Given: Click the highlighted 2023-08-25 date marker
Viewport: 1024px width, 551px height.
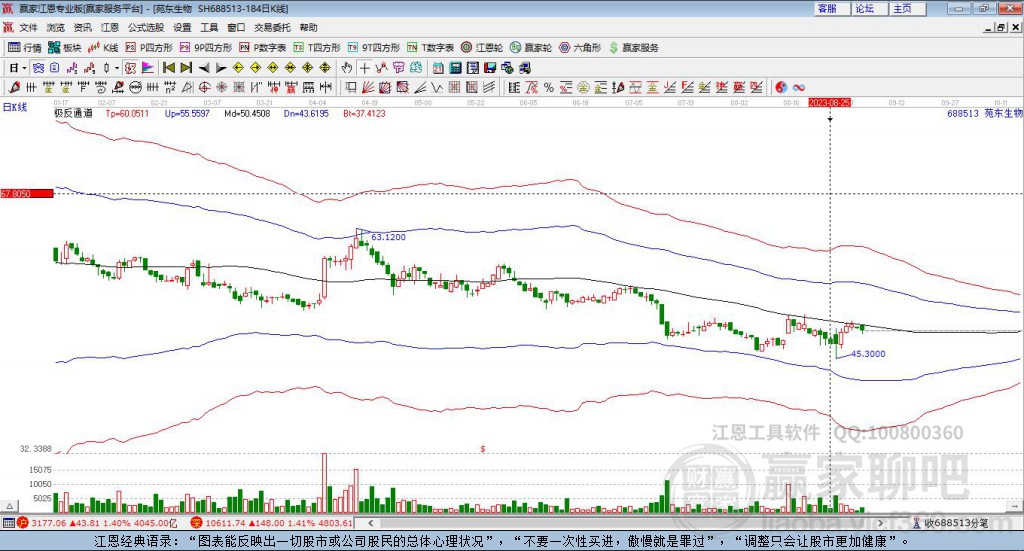Looking at the screenshot, I should pos(829,102).
